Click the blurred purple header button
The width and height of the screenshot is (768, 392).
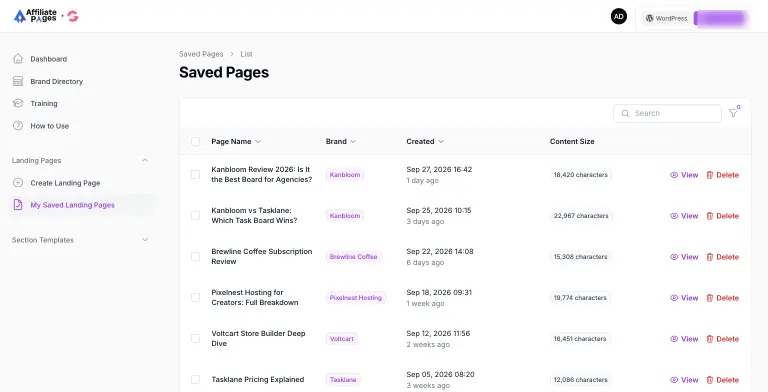coord(721,18)
